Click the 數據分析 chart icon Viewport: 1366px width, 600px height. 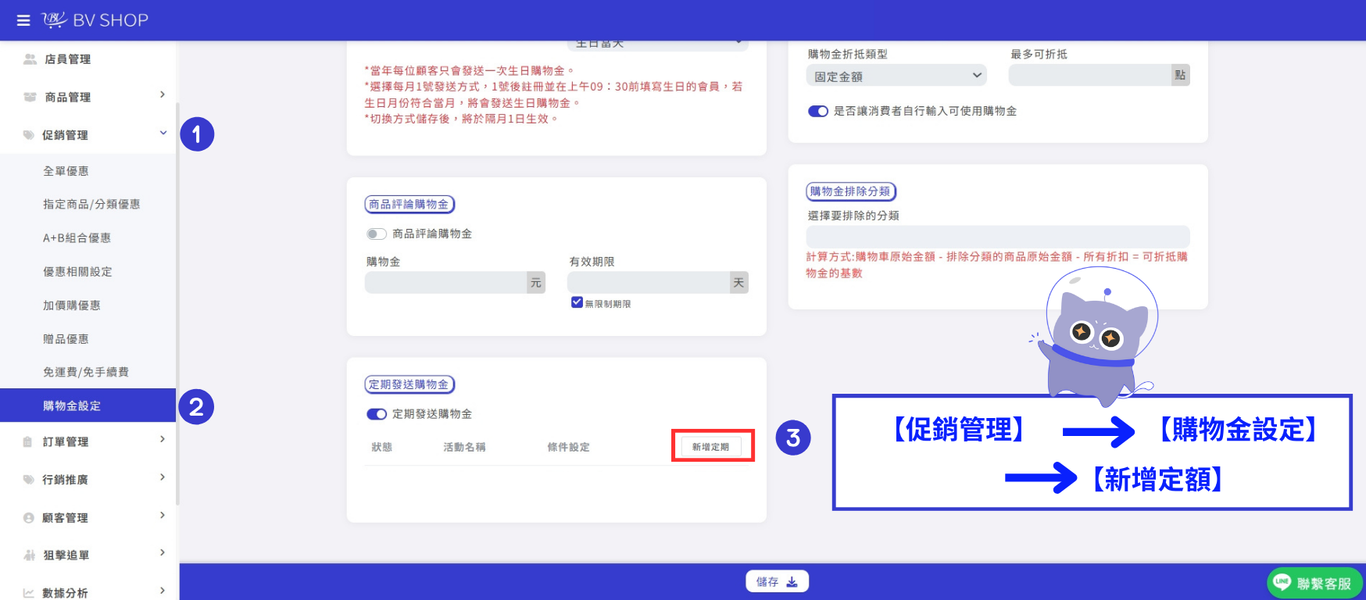coord(28,593)
